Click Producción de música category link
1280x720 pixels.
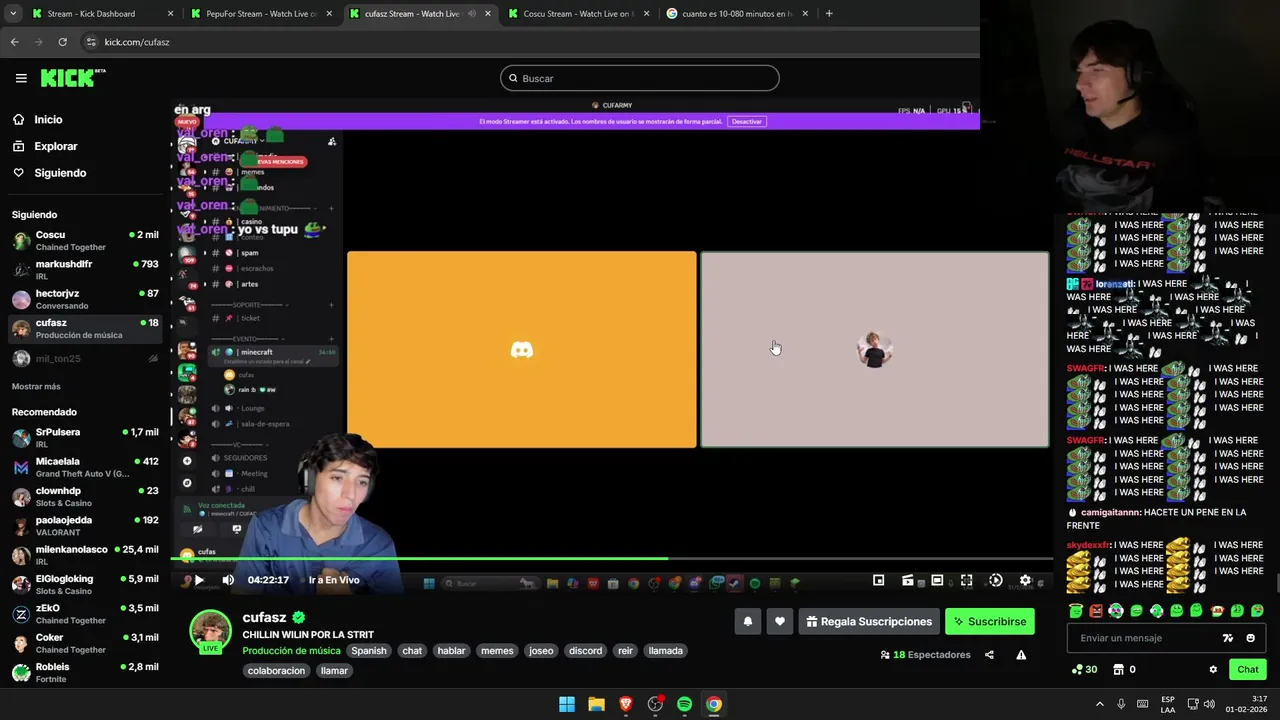click(x=291, y=651)
